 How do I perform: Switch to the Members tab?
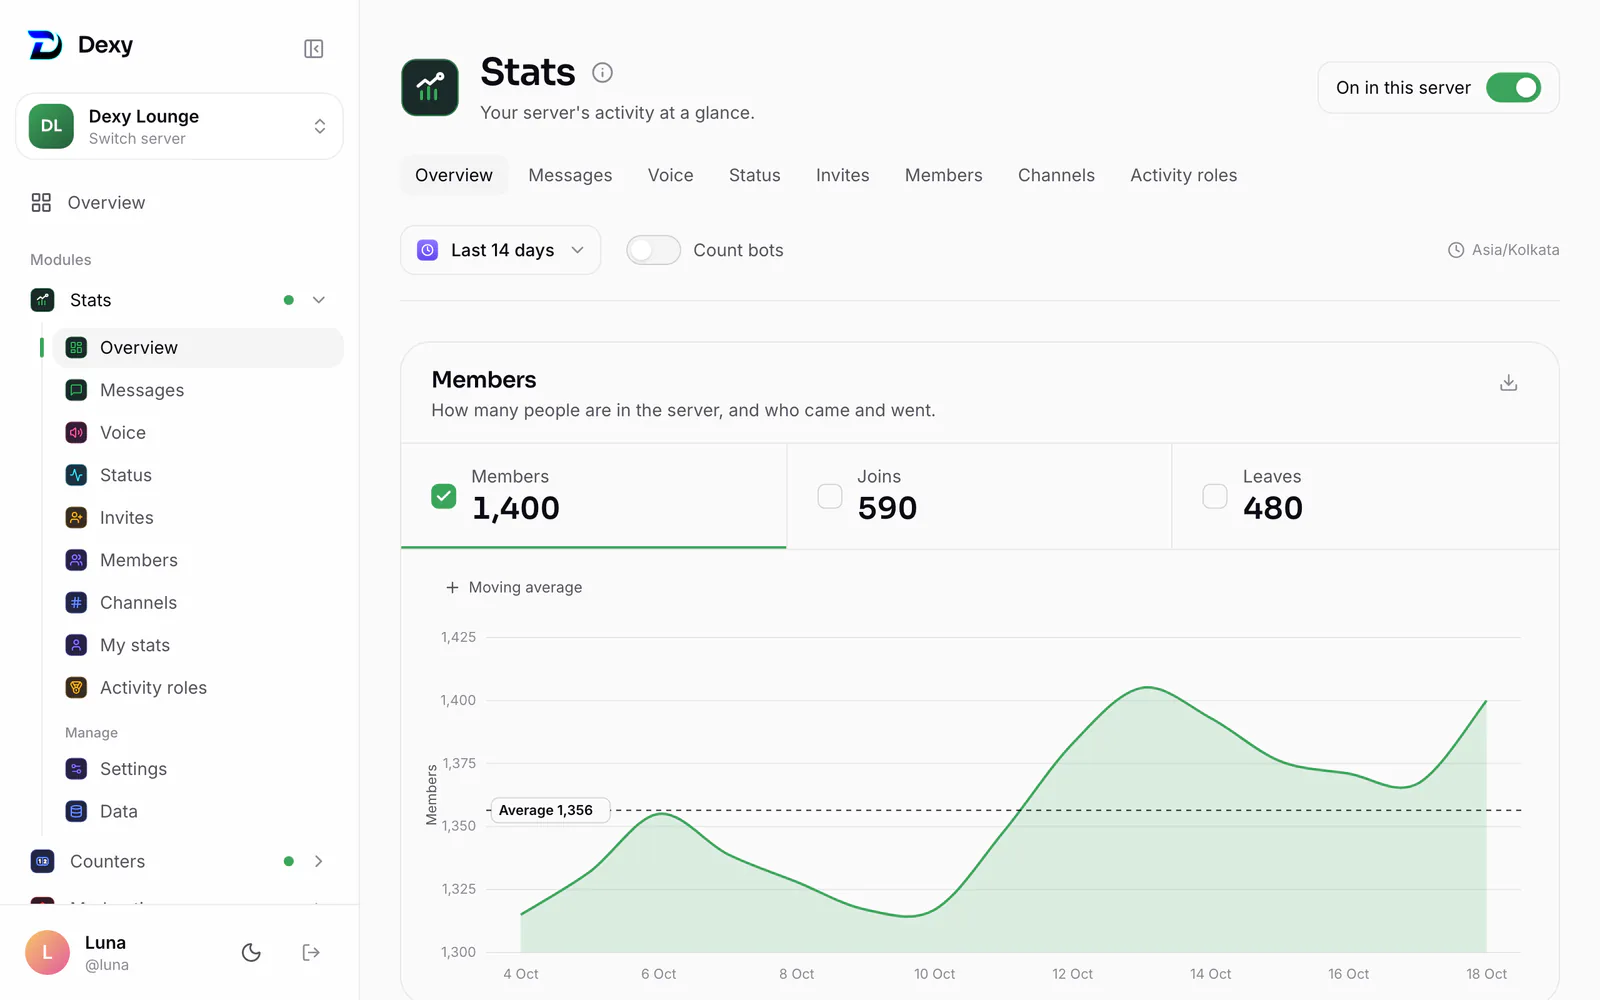(943, 175)
